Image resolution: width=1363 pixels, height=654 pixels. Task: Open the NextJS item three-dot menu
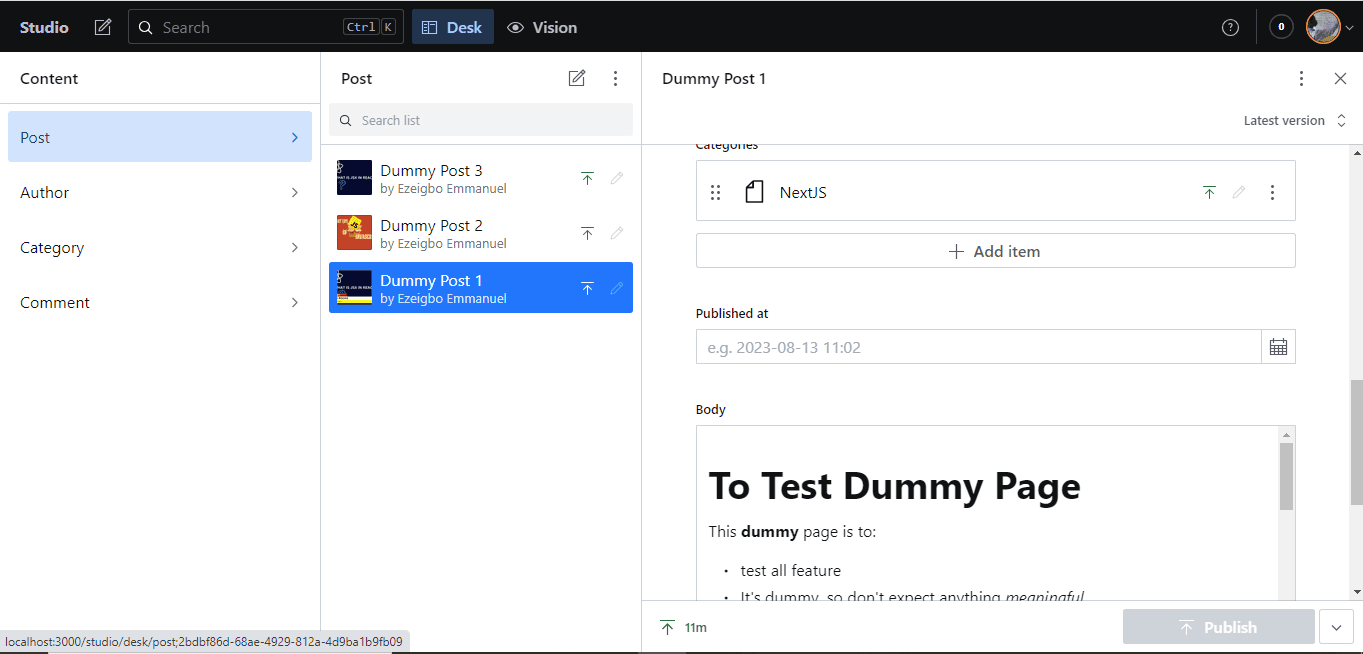coord(1272,192)
